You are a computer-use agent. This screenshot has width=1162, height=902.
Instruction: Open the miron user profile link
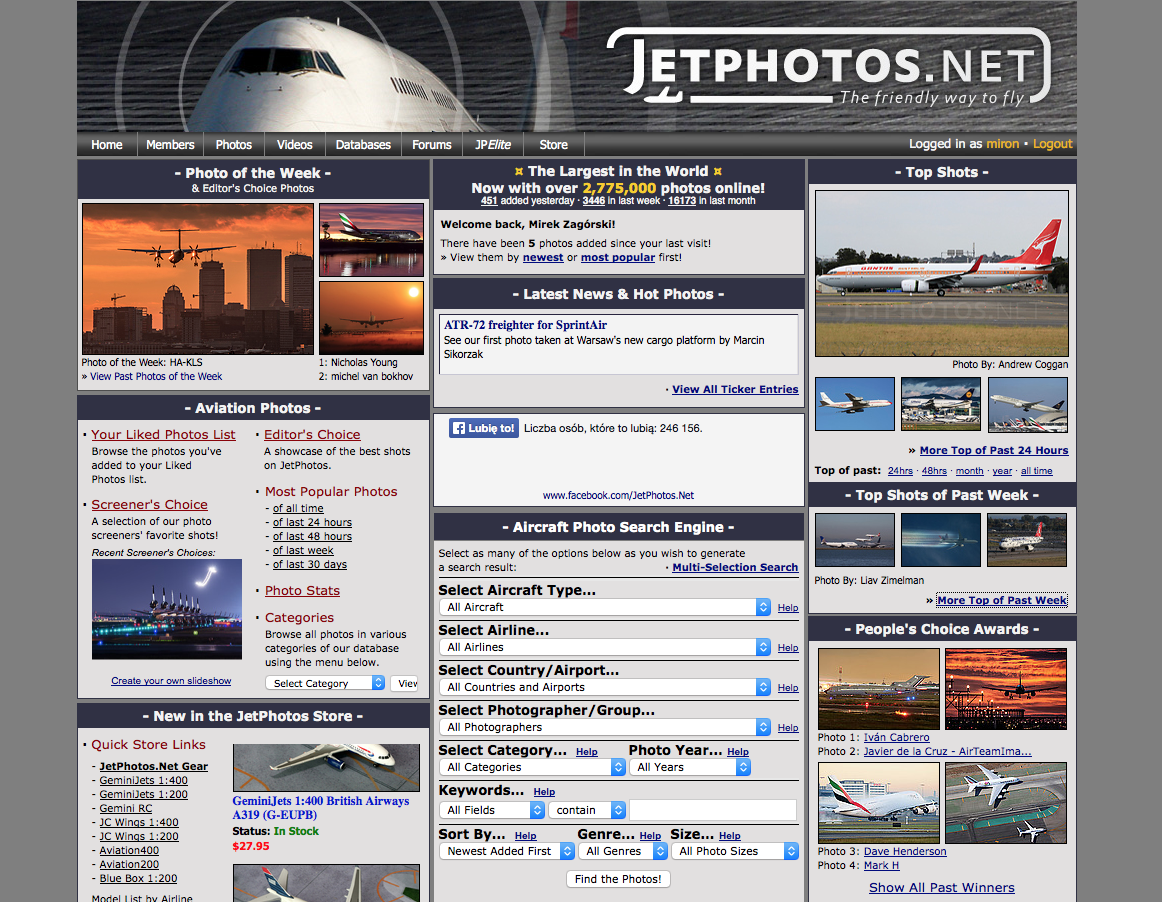tap(1003, 144)
